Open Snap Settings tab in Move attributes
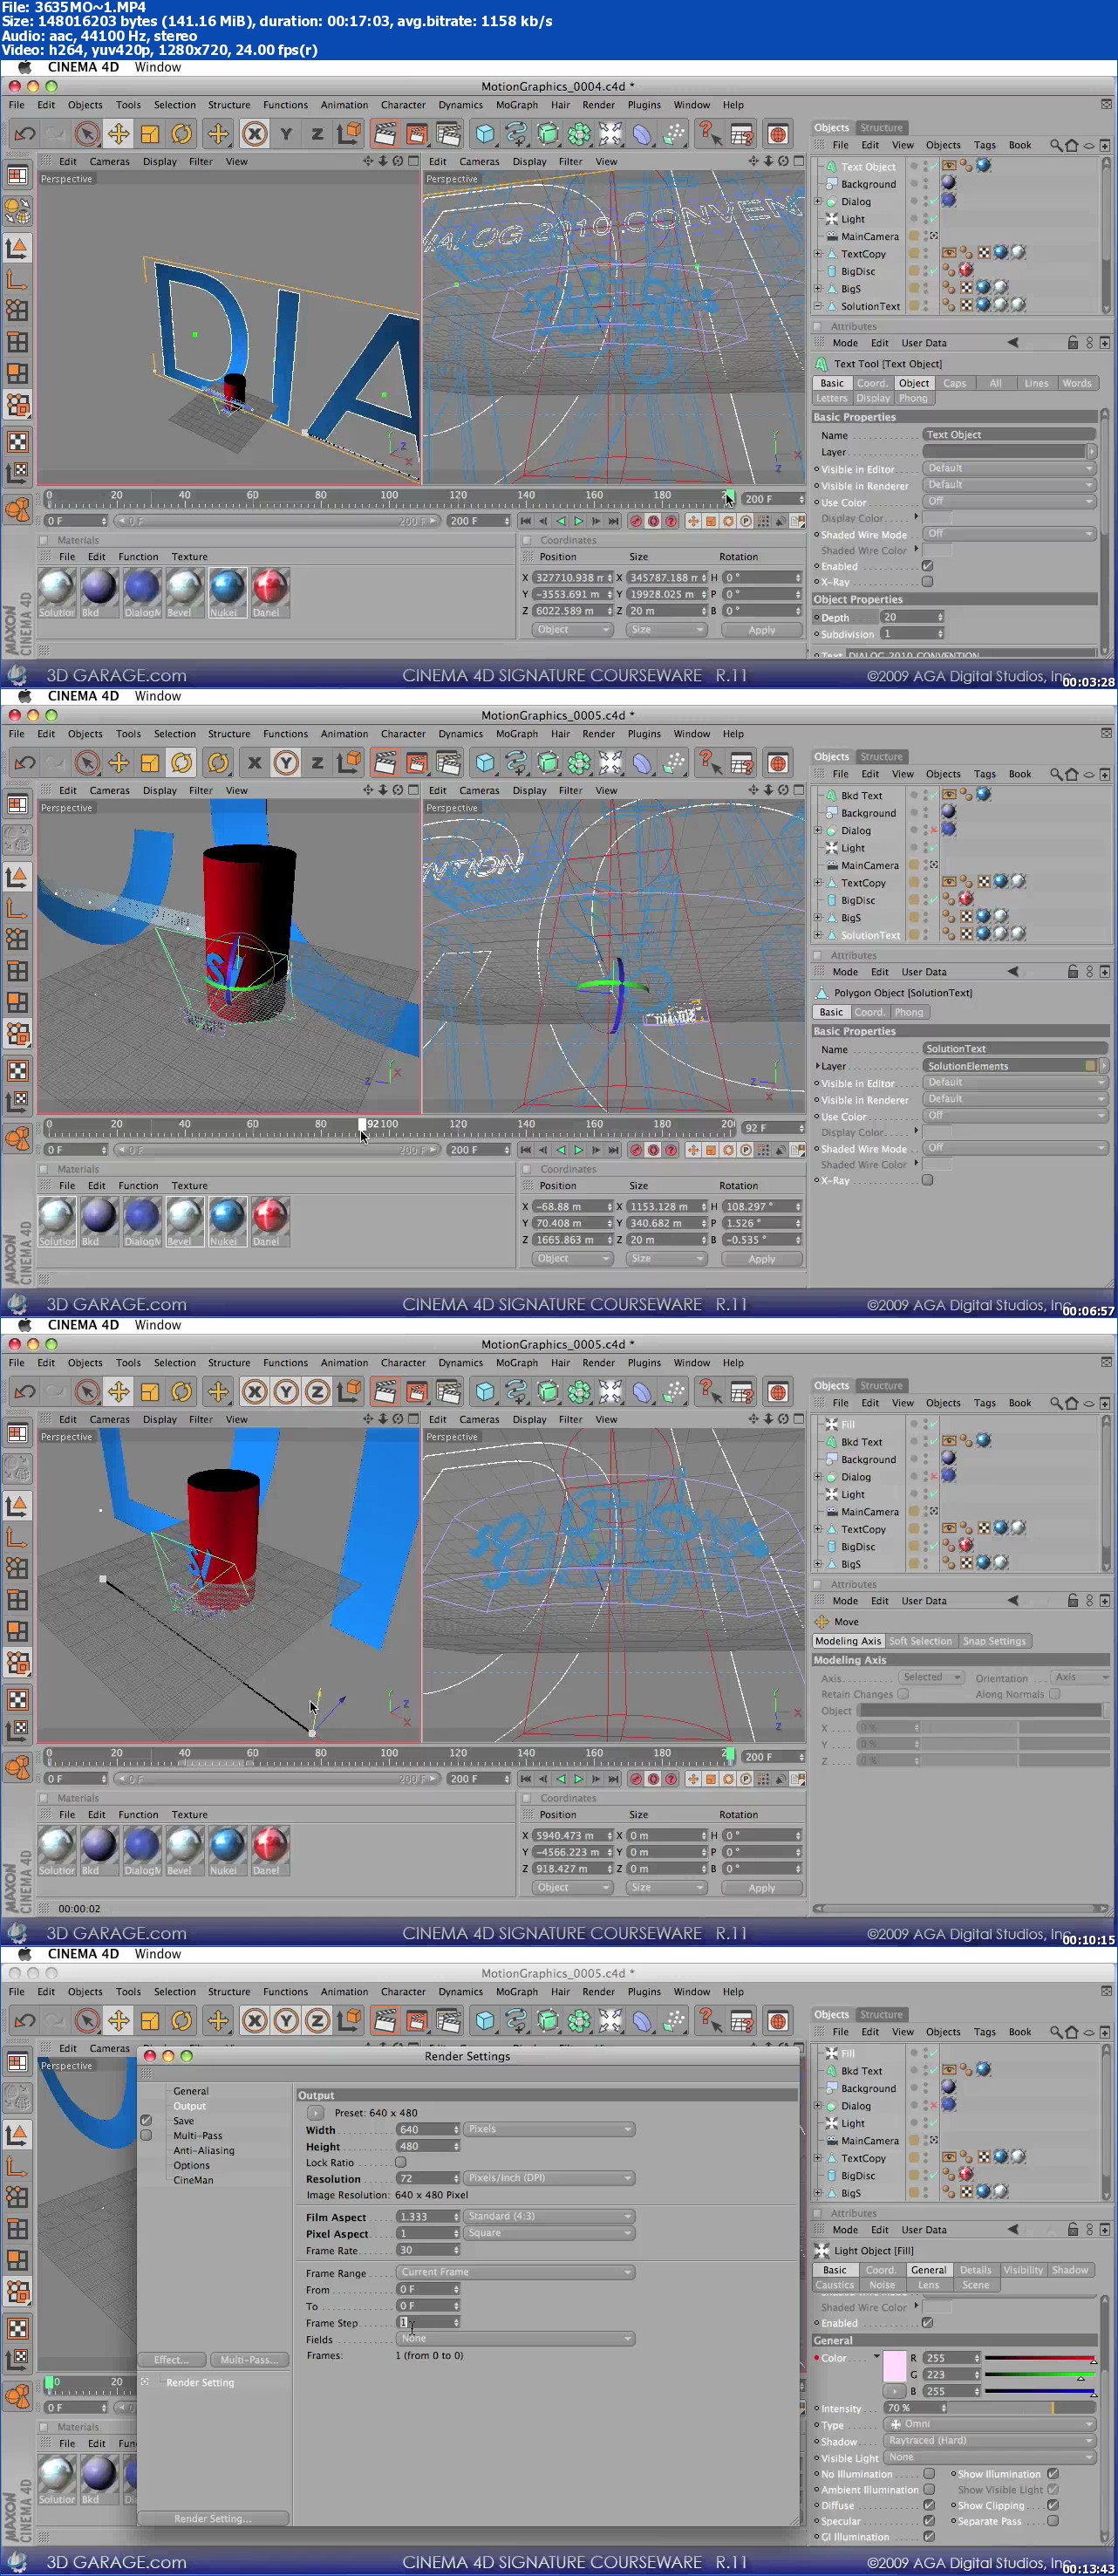The image size is (1118, 2576). (993, 1641)
